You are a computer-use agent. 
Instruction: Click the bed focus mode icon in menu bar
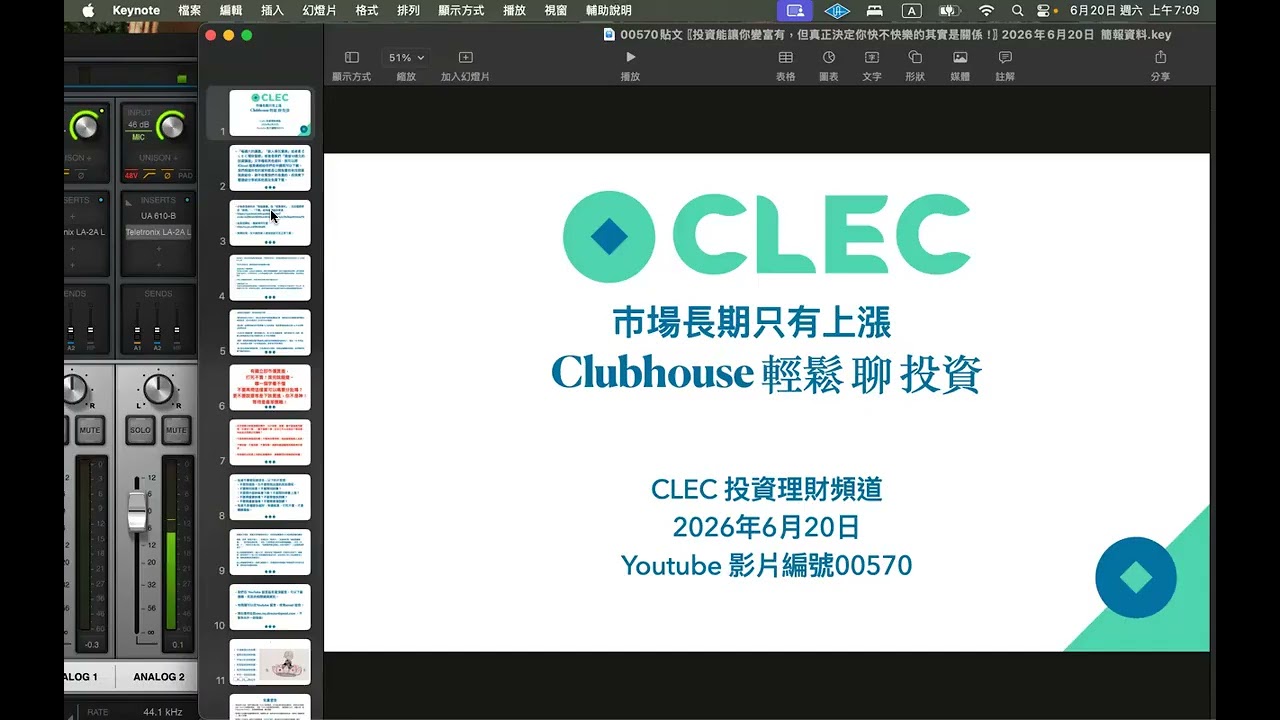coord(875,10)
